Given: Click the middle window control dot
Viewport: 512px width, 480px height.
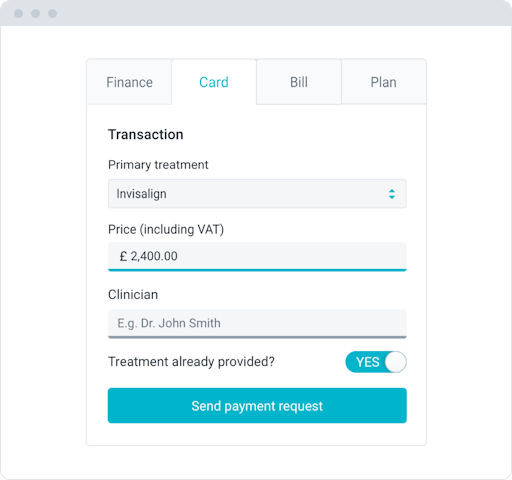Looking at the screenshot, I should (36, 13).
